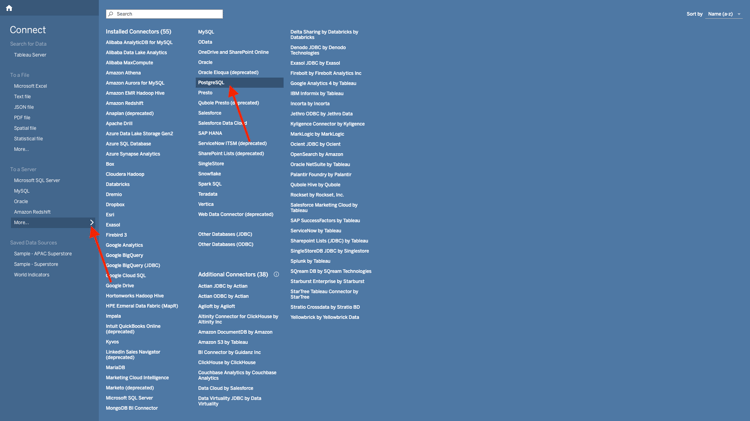
Task: Choose Data Cloud by Salesforce
Action: (x=226, y=388)
